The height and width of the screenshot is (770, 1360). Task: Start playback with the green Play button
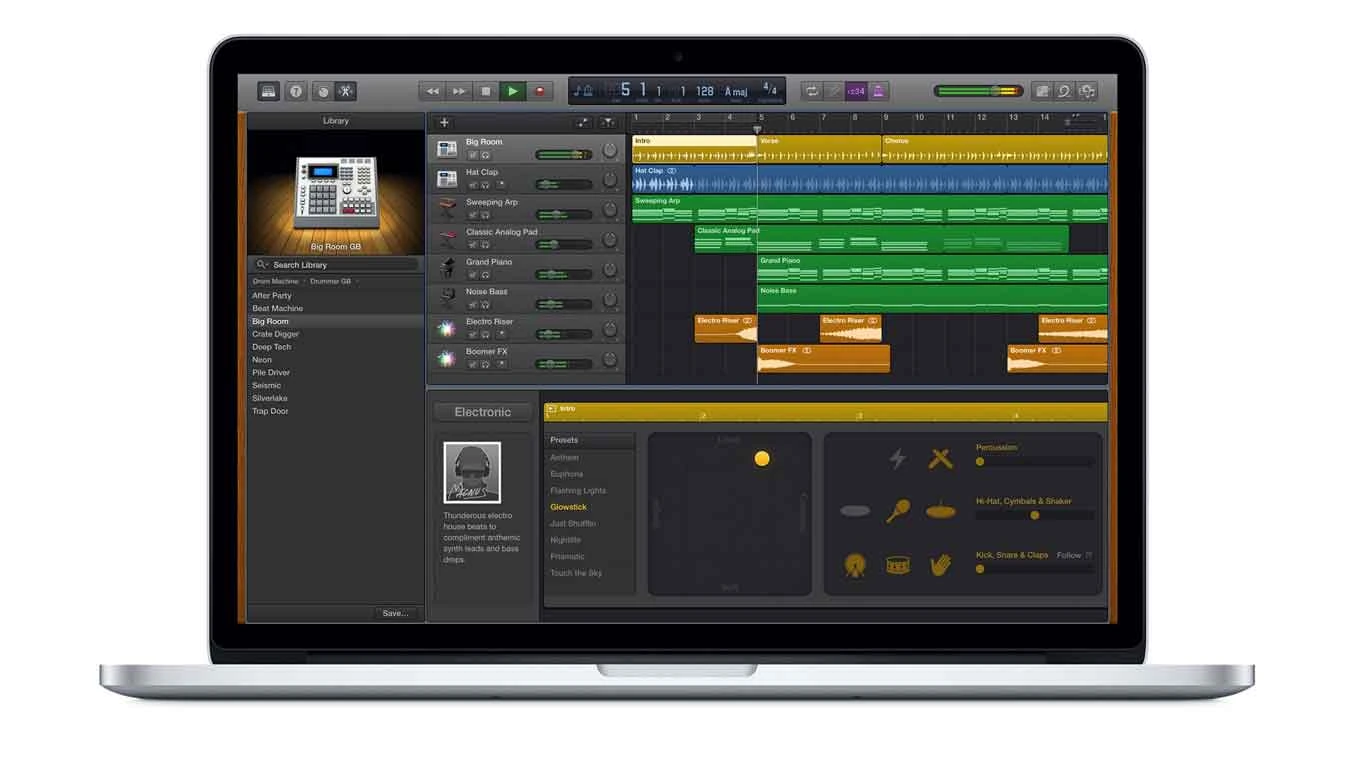point(513,91)
